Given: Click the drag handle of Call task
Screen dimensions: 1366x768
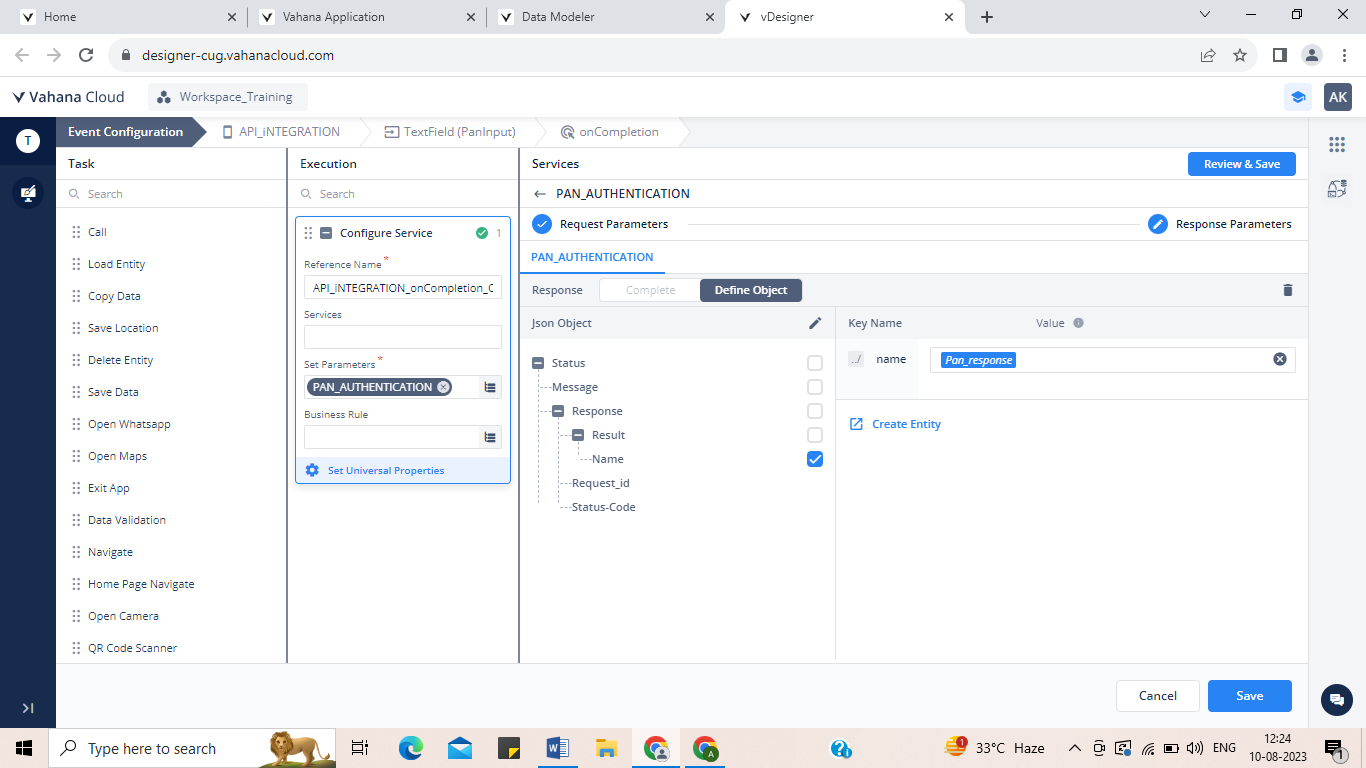Looking at the screenshot, I should click(x=76, y=232).
